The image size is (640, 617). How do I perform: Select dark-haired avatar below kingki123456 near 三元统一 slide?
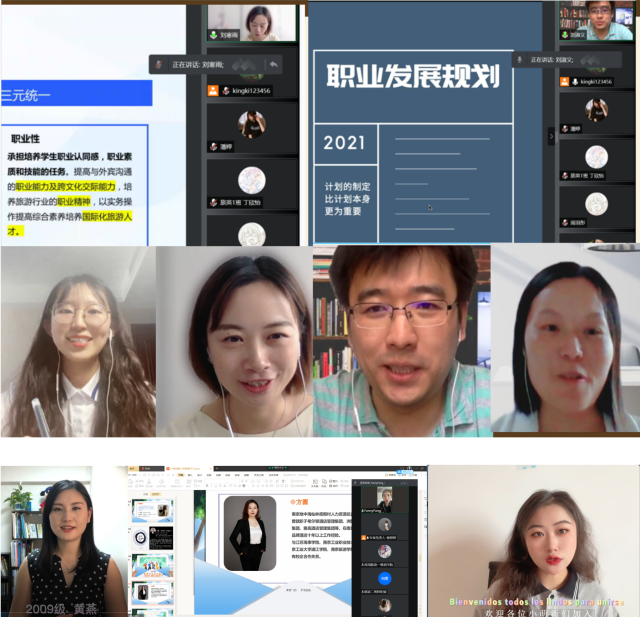click(252, 125)
